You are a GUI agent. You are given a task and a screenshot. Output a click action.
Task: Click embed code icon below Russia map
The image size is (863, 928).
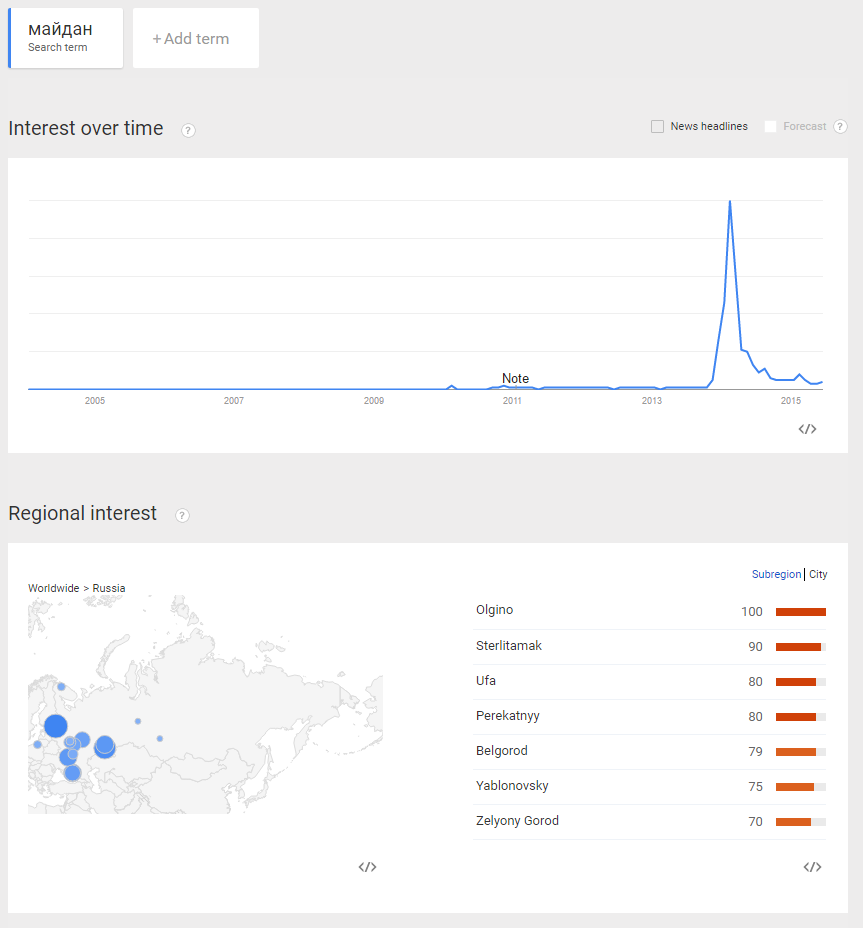[367, 867]
